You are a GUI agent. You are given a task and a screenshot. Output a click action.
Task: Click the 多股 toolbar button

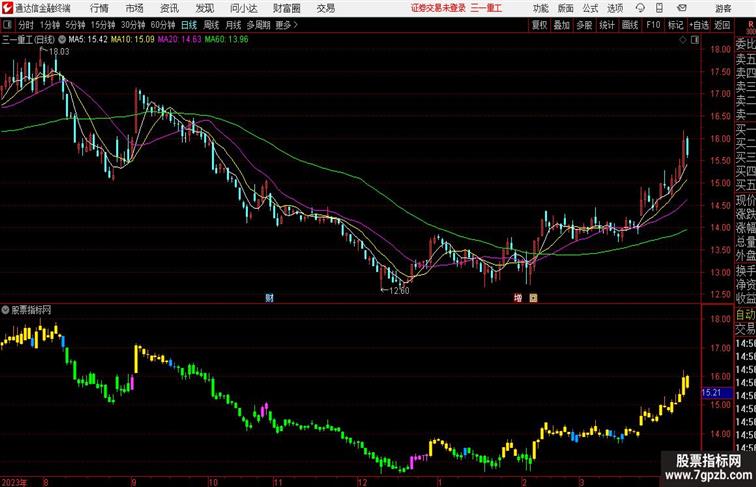click(x=584, y=25)
